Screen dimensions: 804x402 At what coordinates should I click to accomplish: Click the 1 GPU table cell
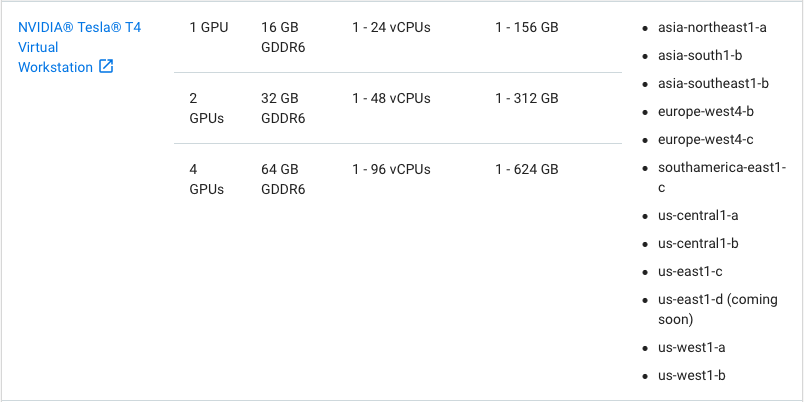point(209,28)
